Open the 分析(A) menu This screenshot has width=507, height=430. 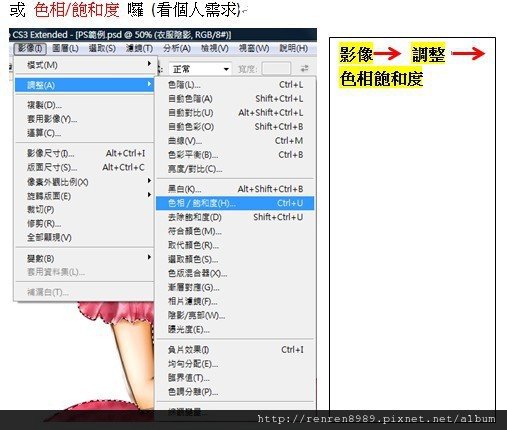177,49
